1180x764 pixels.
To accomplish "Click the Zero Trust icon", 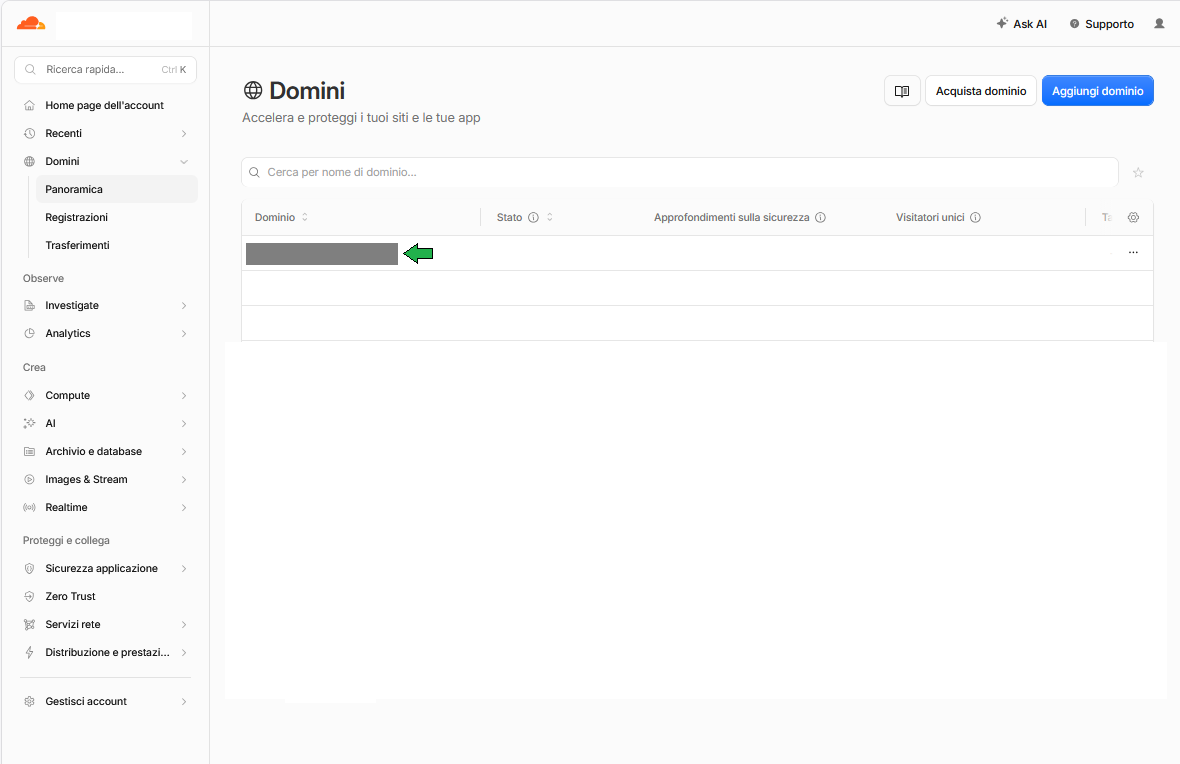I will coord(29,596).
